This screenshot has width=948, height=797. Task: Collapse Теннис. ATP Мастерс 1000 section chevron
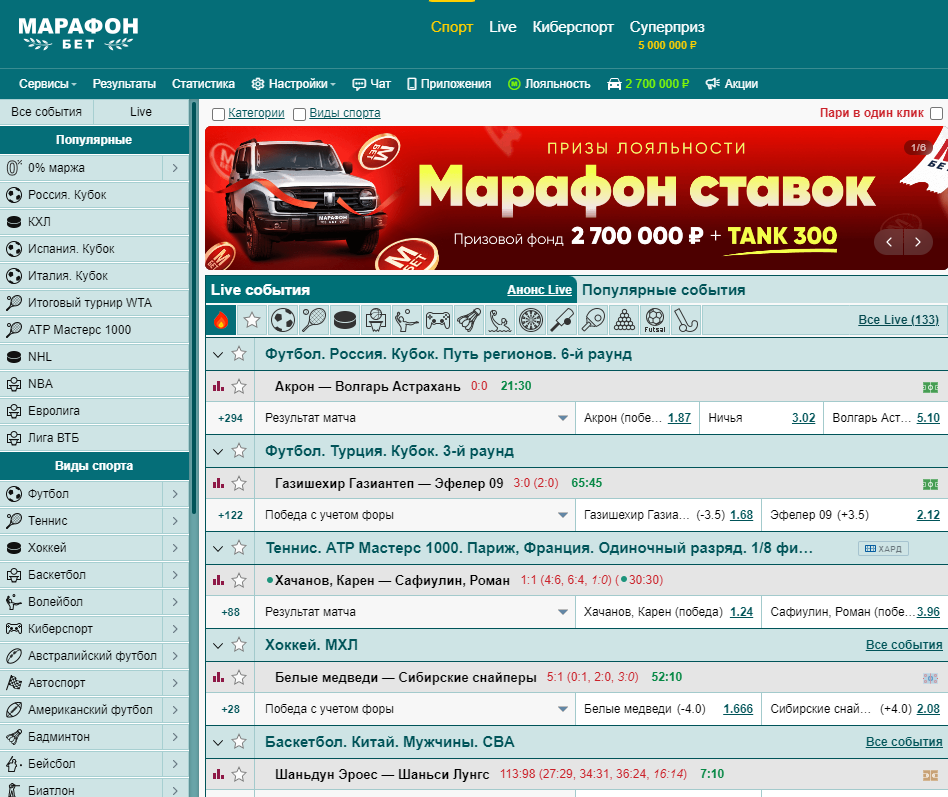[218, 548]
